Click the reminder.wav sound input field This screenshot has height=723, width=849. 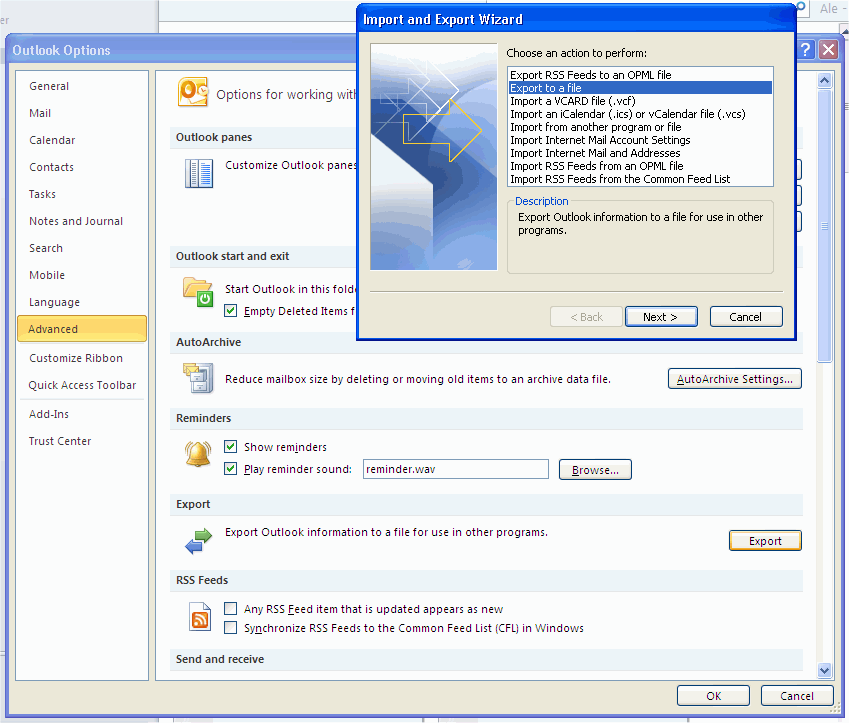[455, 469]
